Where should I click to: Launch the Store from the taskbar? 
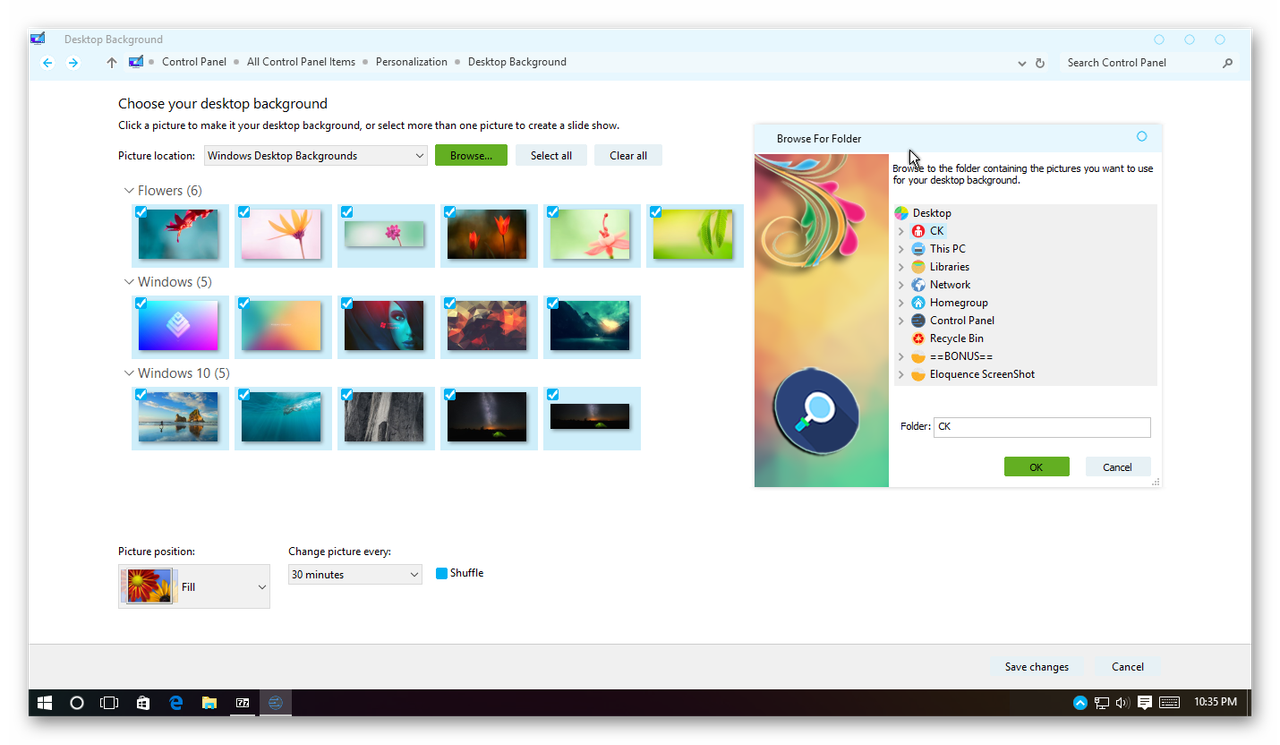(143, 703)
